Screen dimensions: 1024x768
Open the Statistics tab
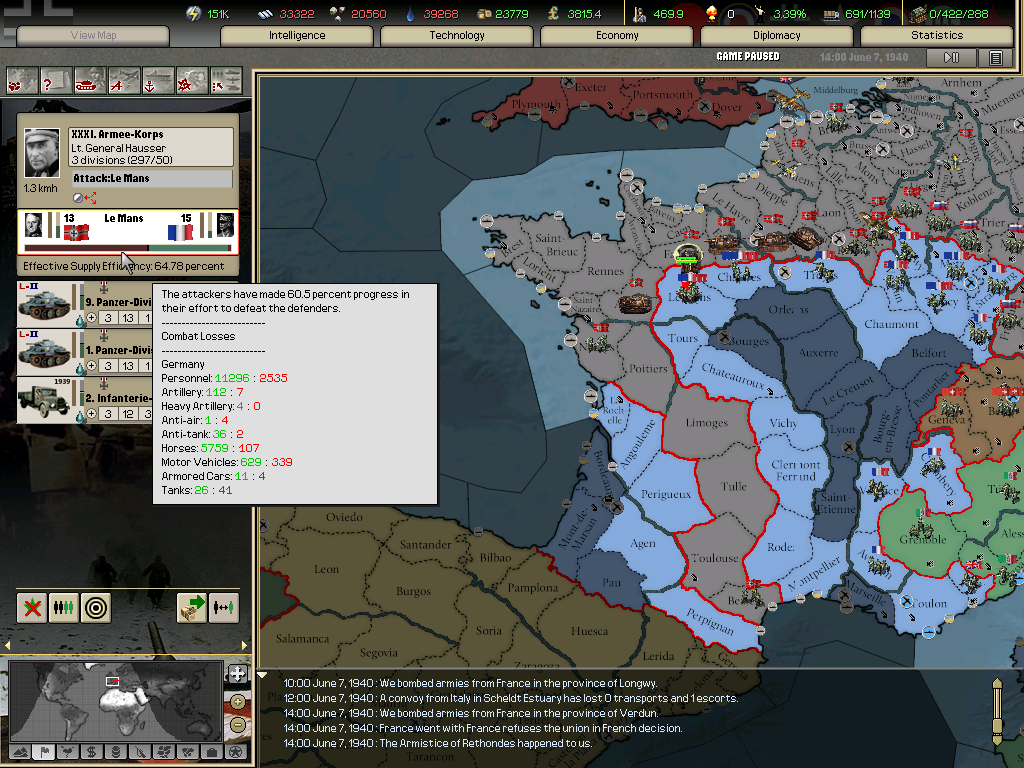coord(937,35)
